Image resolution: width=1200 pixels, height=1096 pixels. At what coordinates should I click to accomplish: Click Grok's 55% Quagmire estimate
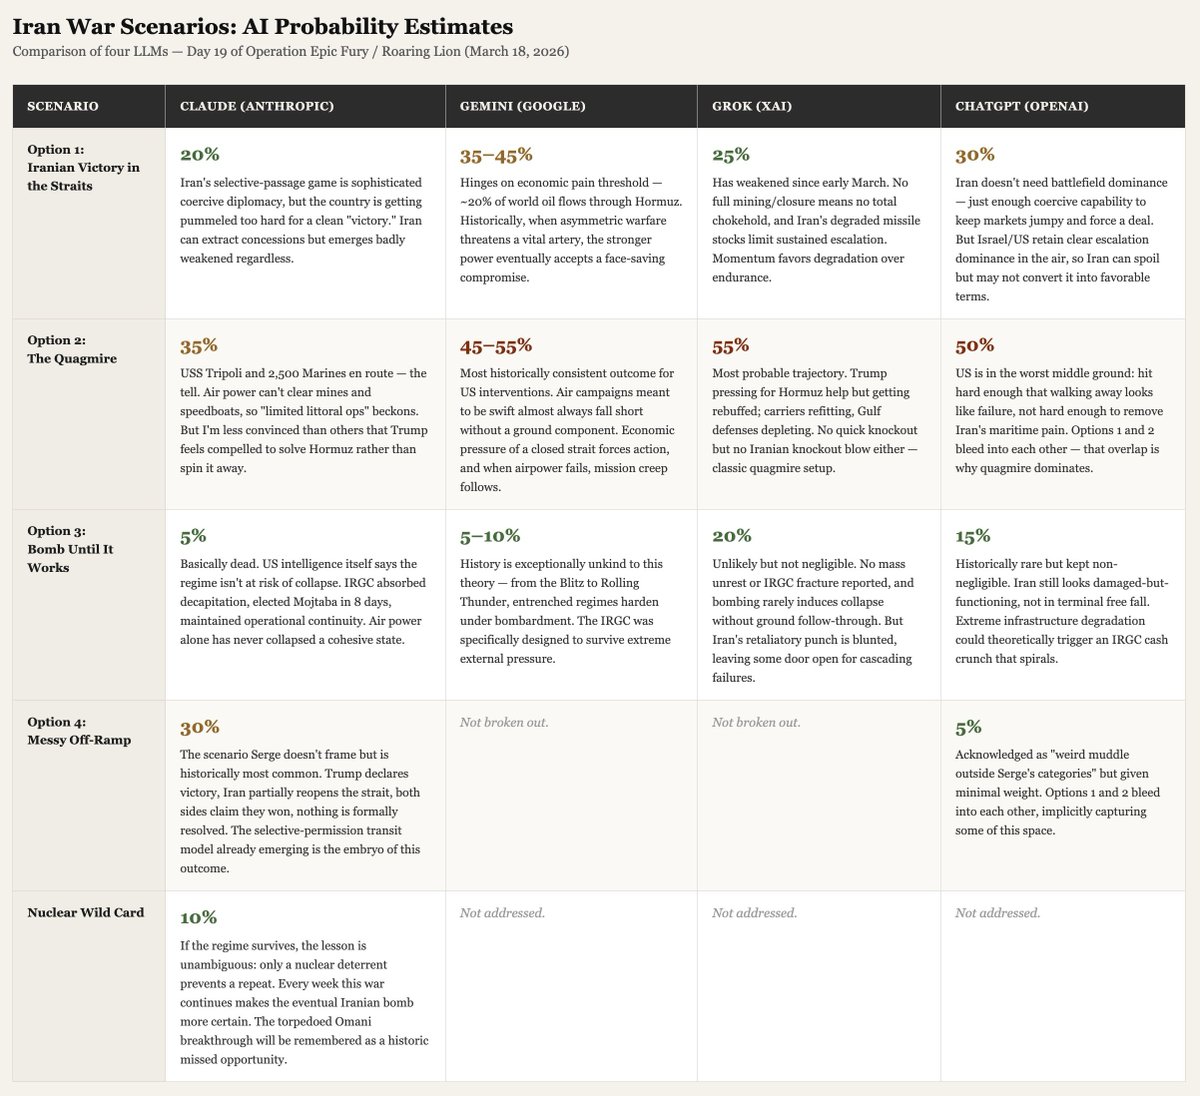click(731, 346)
